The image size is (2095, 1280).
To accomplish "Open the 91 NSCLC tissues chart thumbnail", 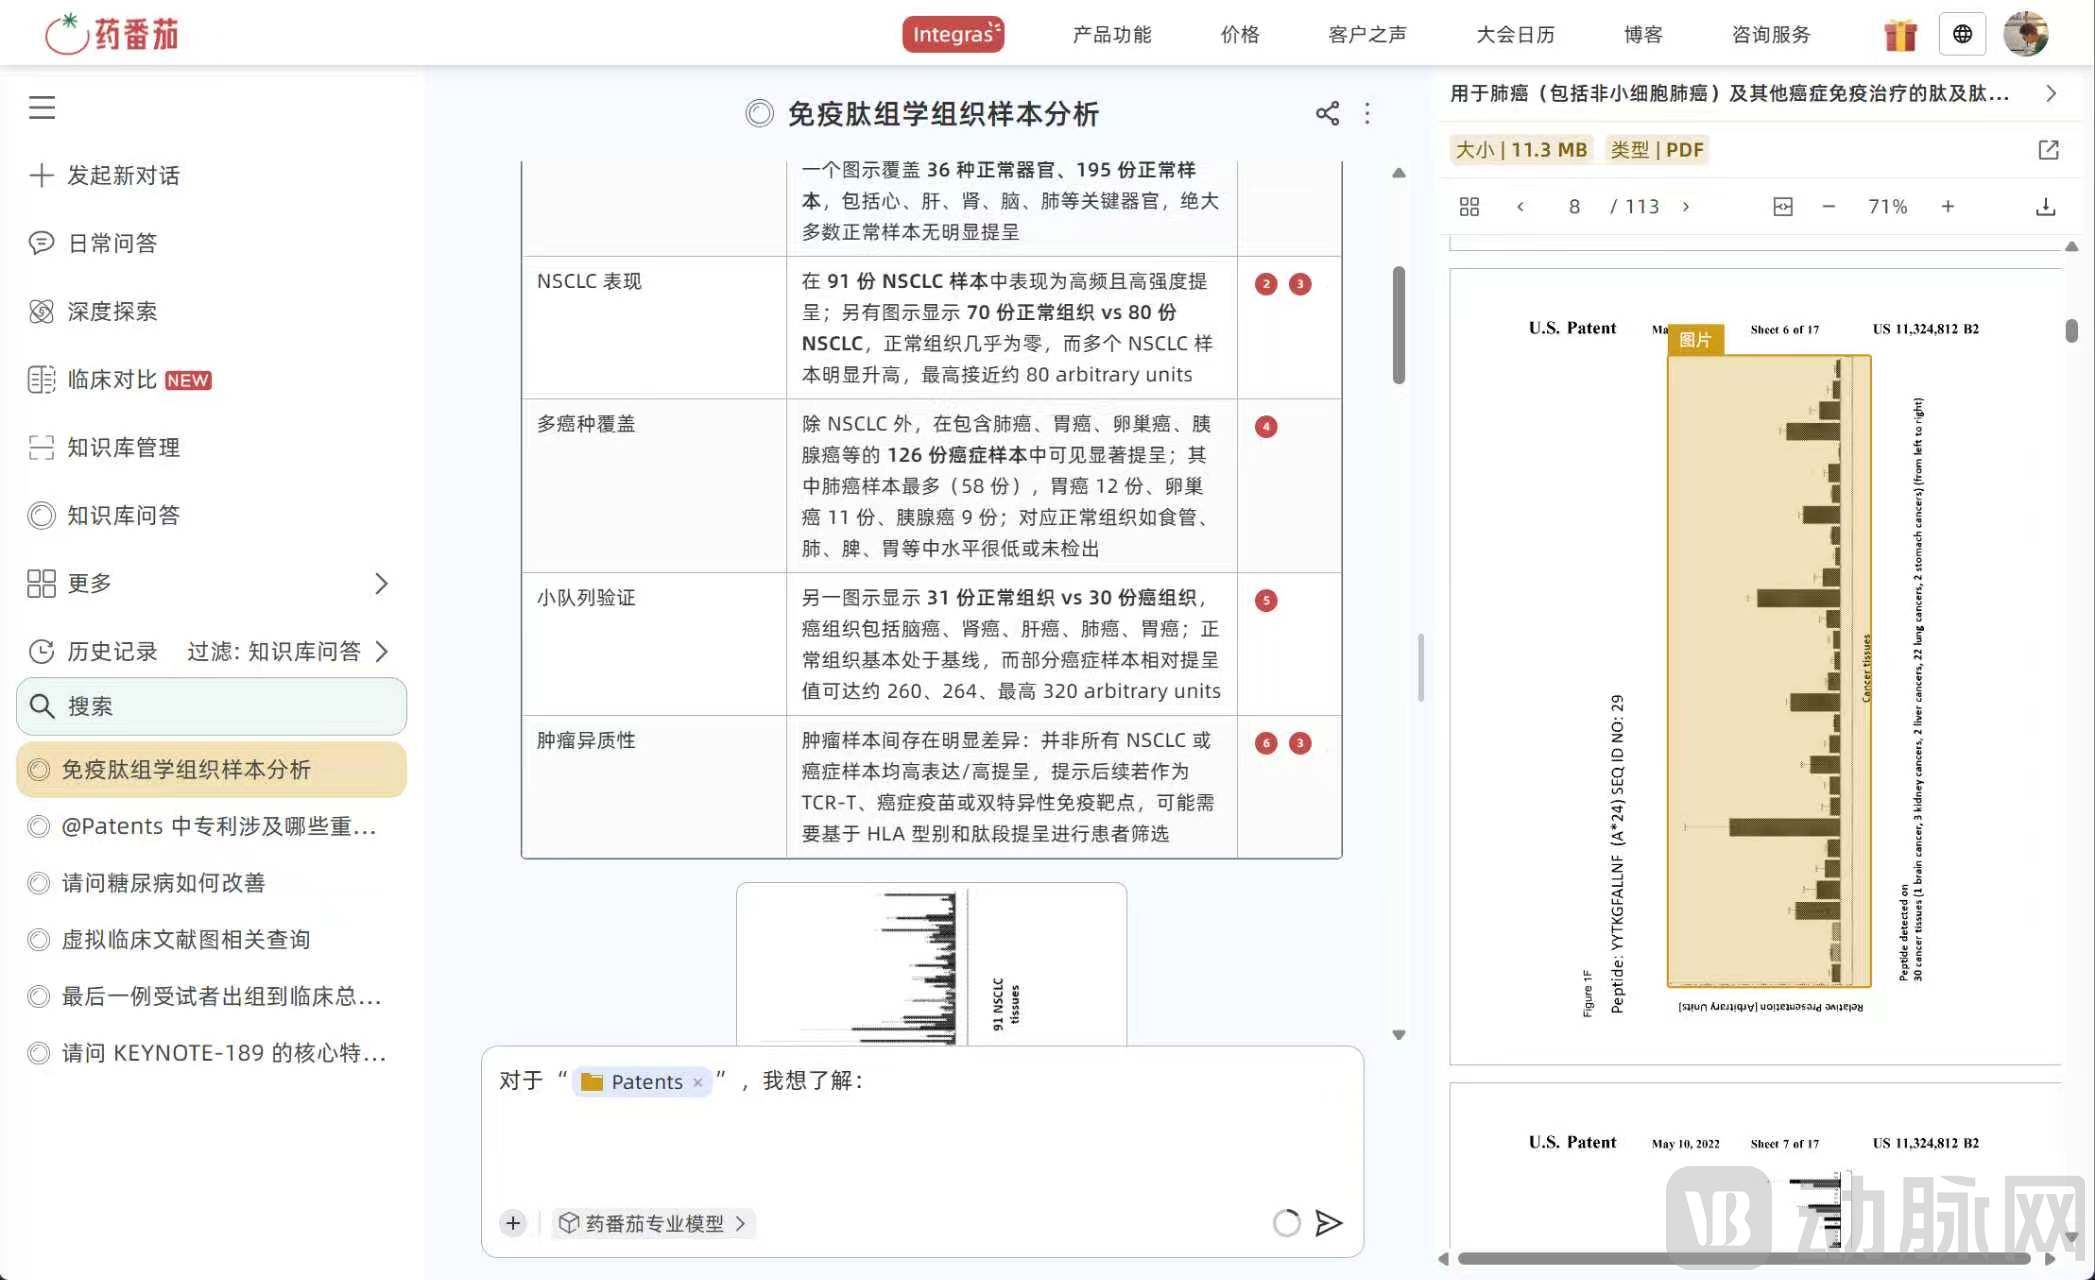I will tap(931, 964).
